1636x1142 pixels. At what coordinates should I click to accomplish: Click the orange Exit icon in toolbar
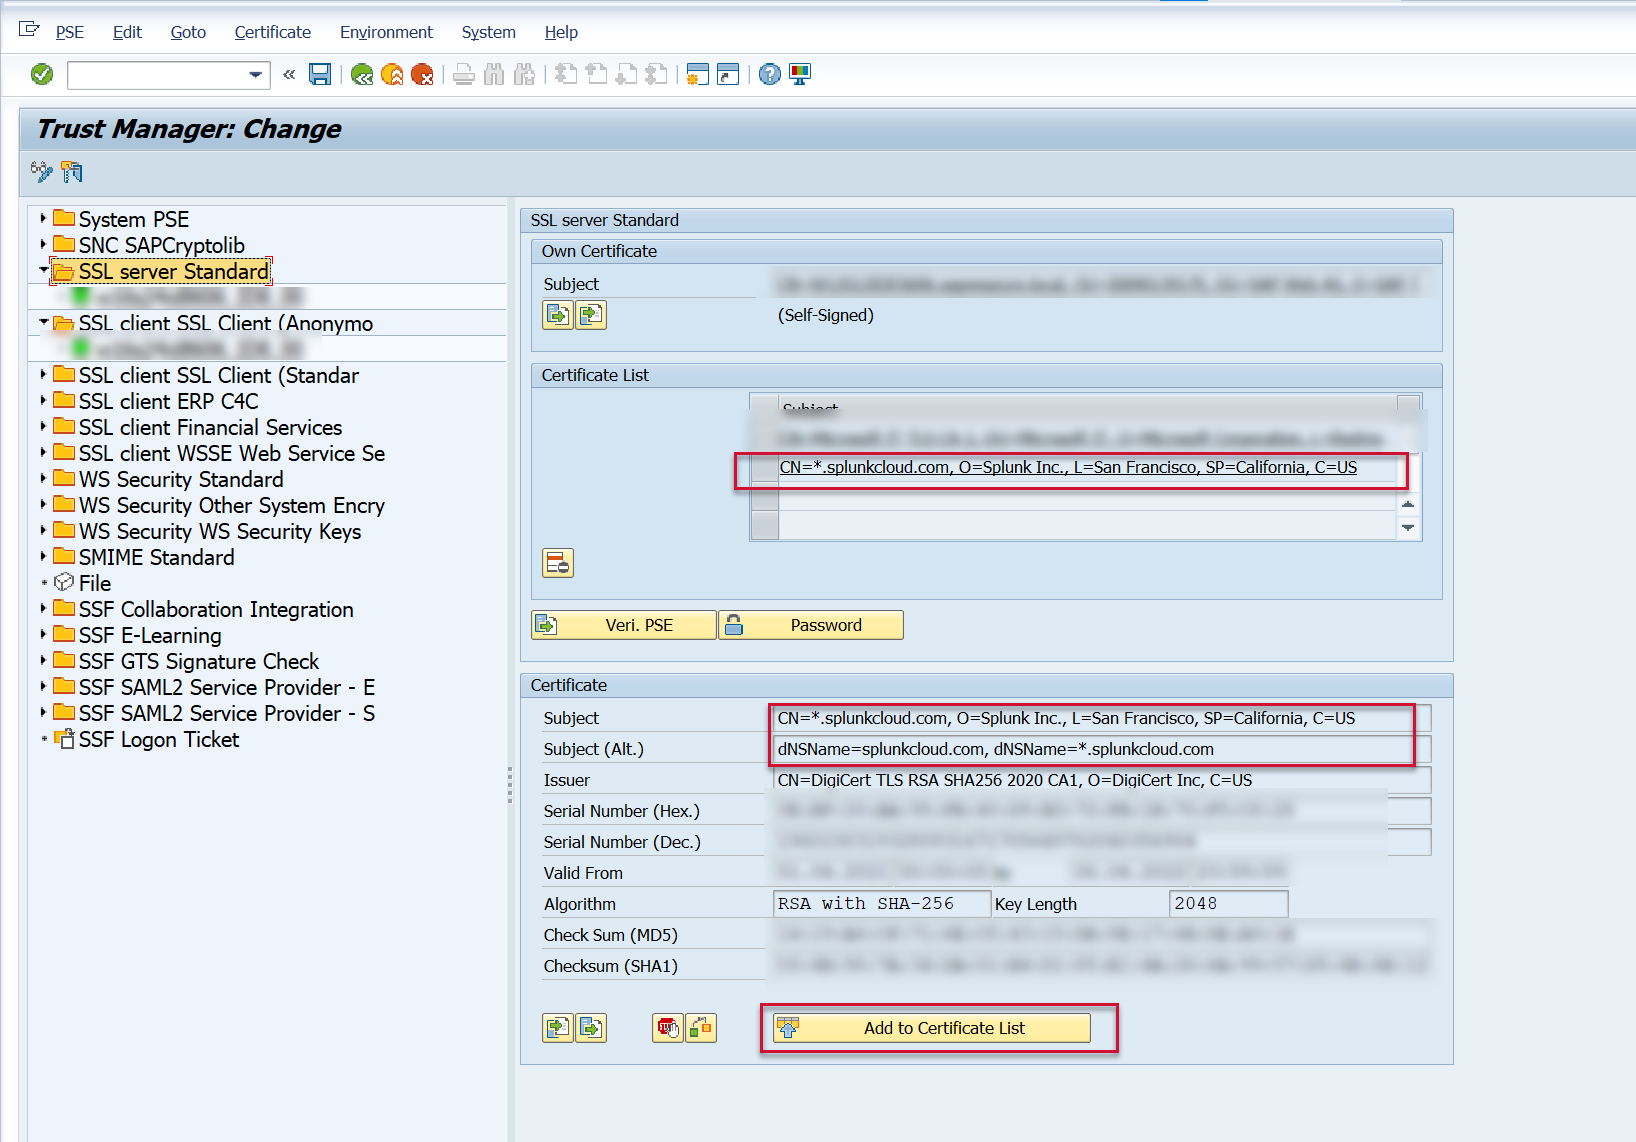click(392, 74)
